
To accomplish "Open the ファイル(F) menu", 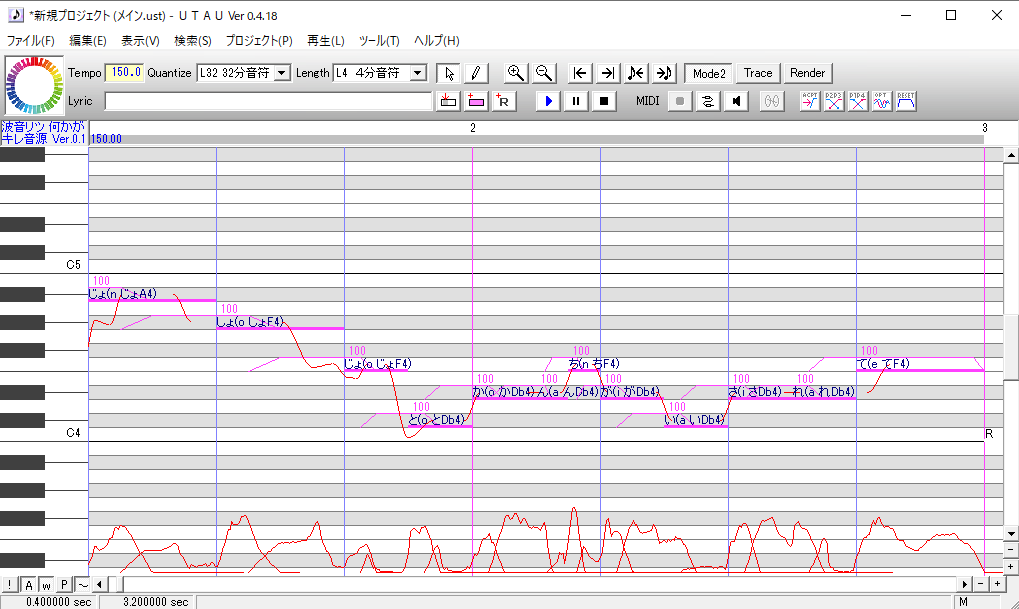I will pos(31,40).
